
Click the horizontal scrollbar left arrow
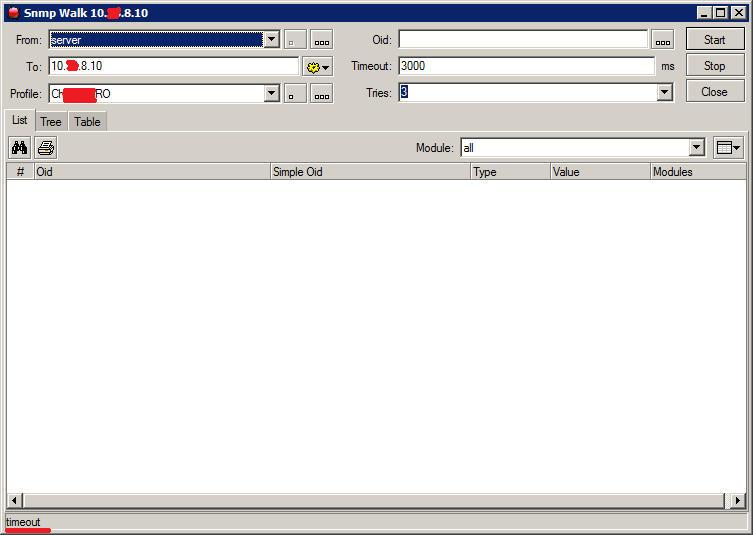tap(14, 500)
